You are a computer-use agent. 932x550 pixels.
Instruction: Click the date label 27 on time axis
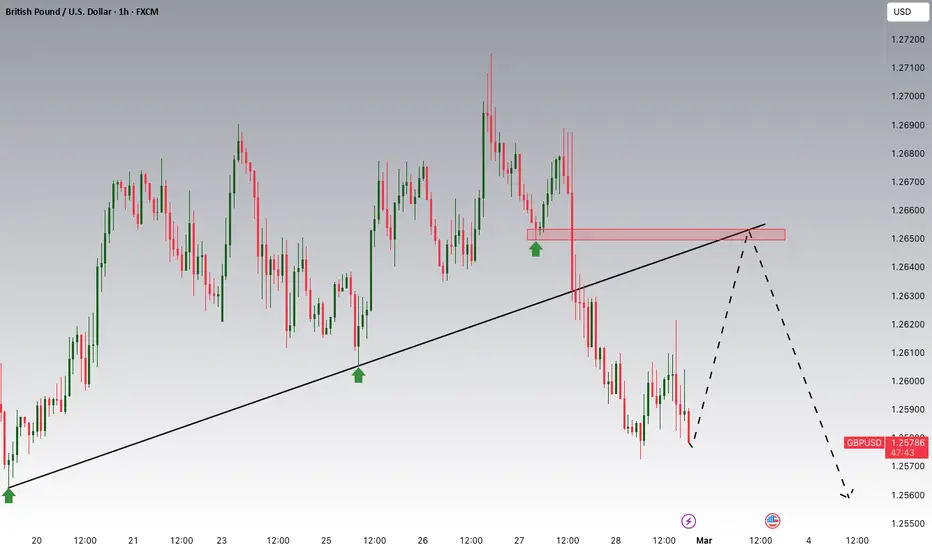[519, 540]
